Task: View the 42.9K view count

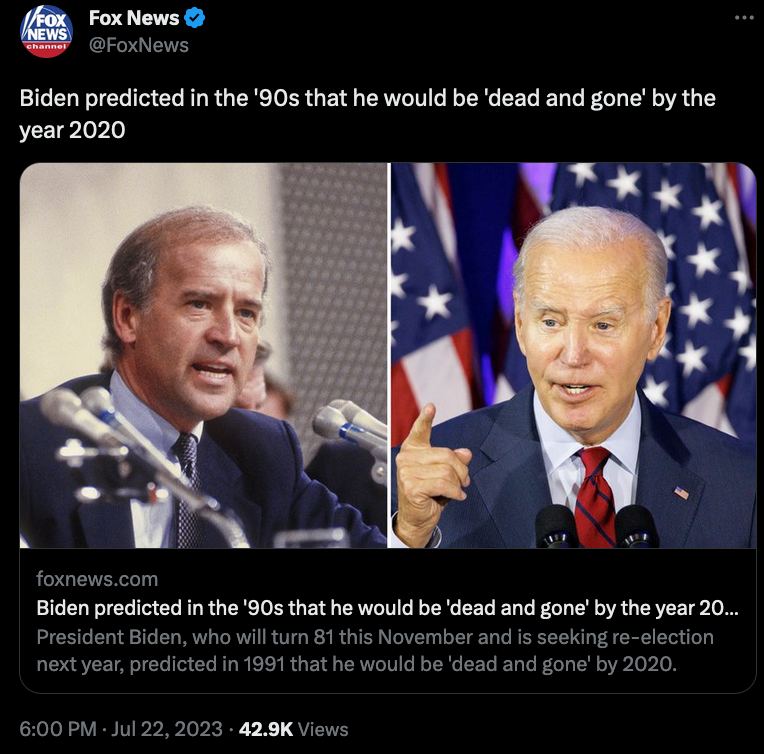Action: [x=266, y=729]
